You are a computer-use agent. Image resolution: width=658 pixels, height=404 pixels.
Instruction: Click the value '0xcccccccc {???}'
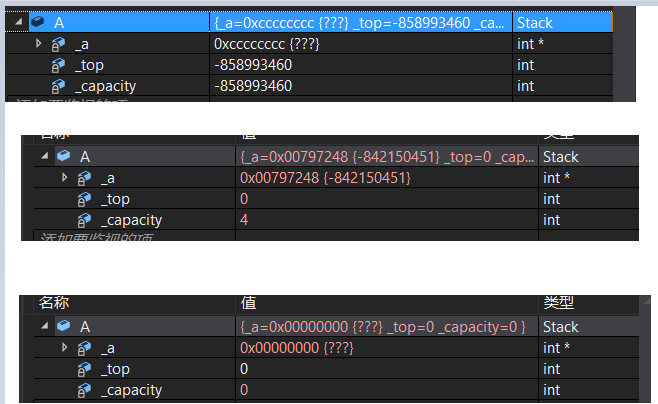click(x=267, y=44)
